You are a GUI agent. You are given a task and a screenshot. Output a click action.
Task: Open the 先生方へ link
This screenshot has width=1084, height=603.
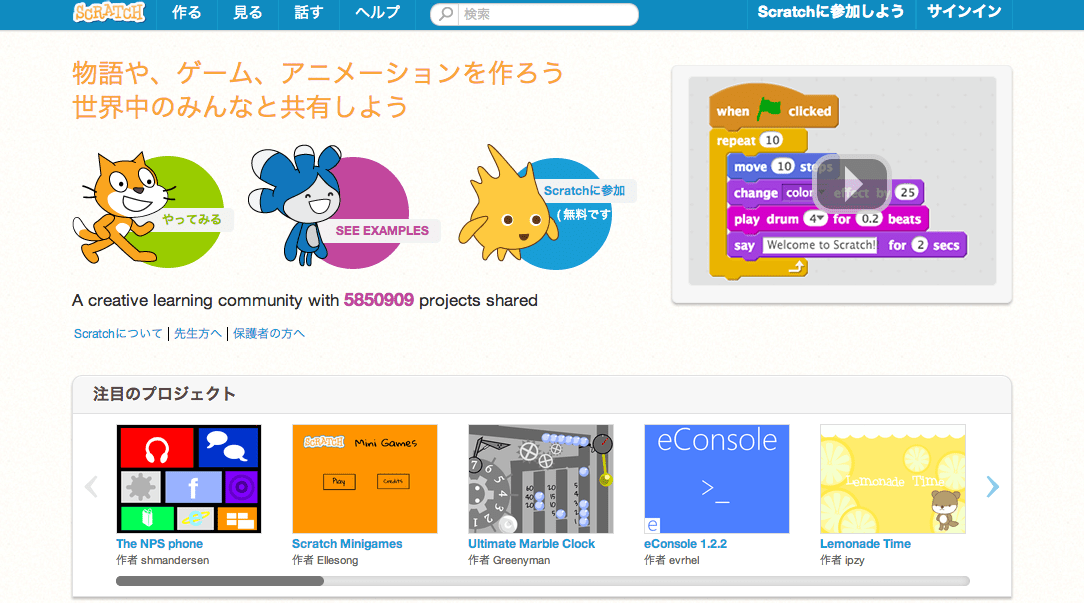pos(198,333)
